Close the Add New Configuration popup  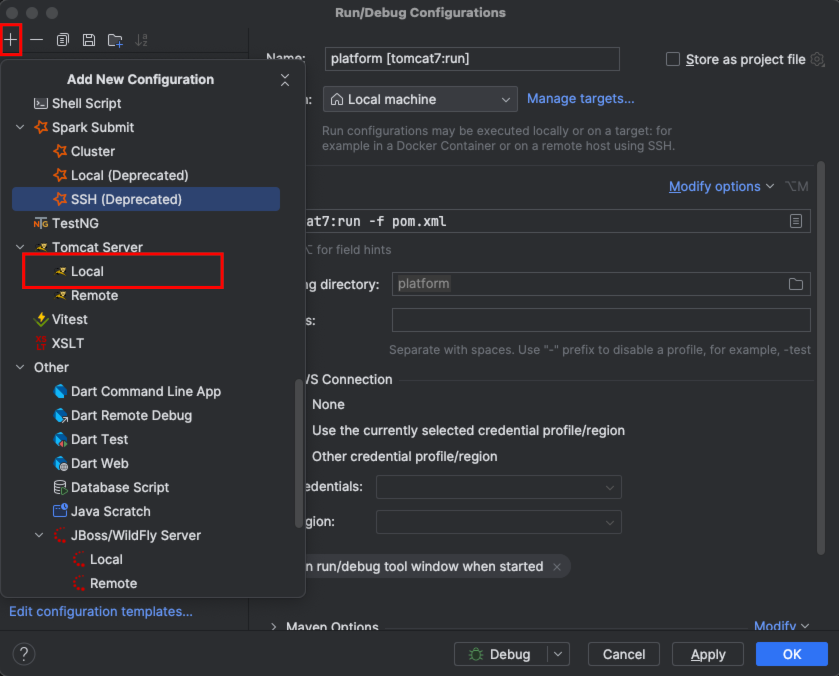tap(285, 80)
